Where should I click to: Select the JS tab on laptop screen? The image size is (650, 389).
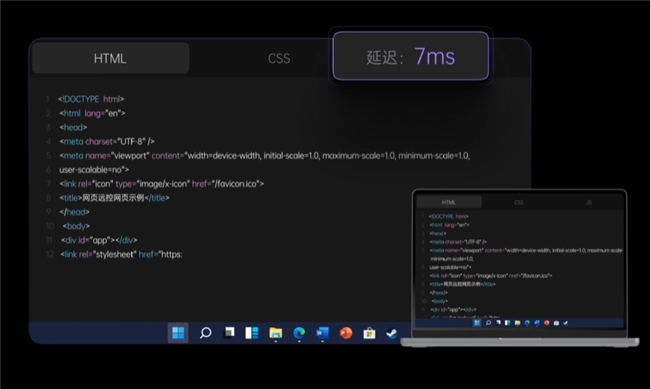589,202
